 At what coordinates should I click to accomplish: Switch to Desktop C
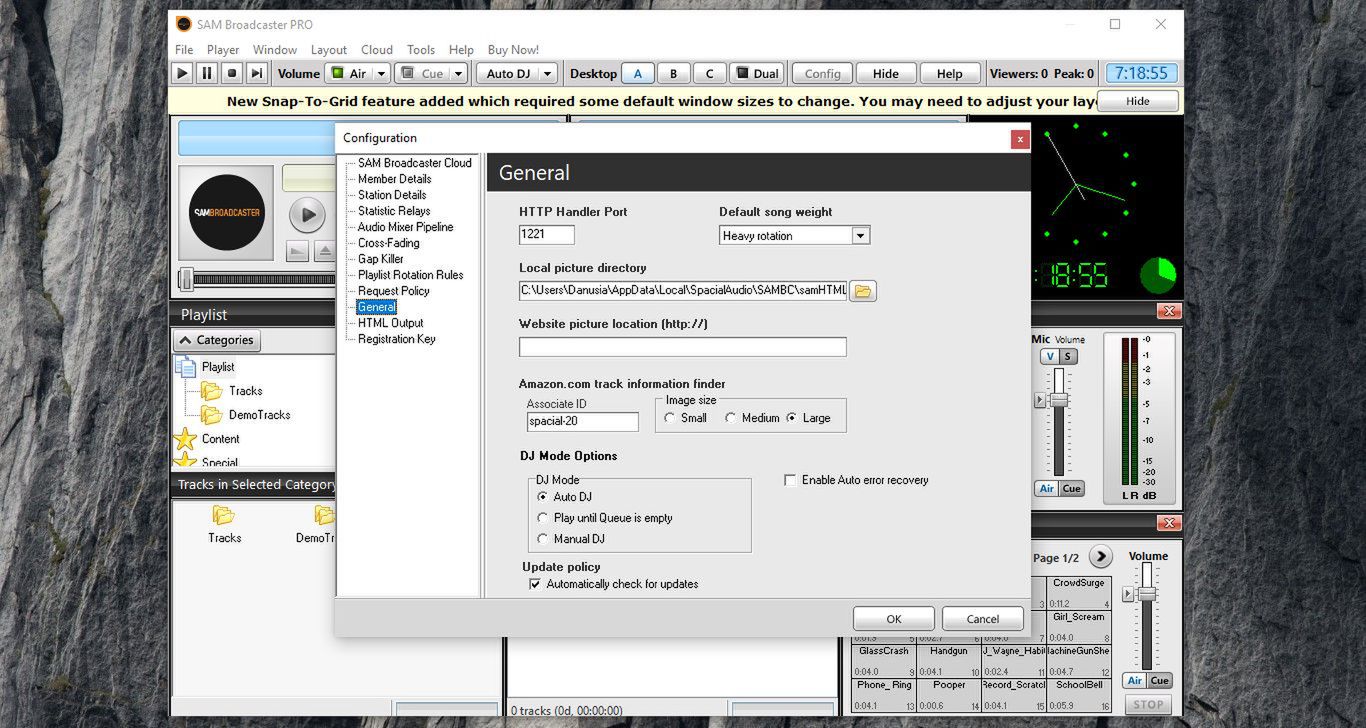710,73
